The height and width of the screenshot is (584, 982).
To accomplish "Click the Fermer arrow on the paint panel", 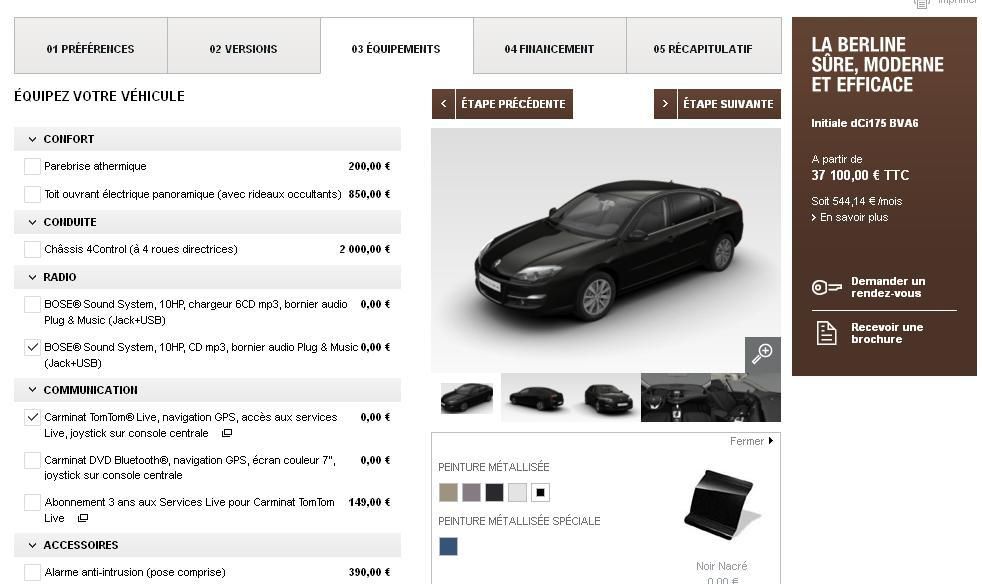I will [770, 441].
